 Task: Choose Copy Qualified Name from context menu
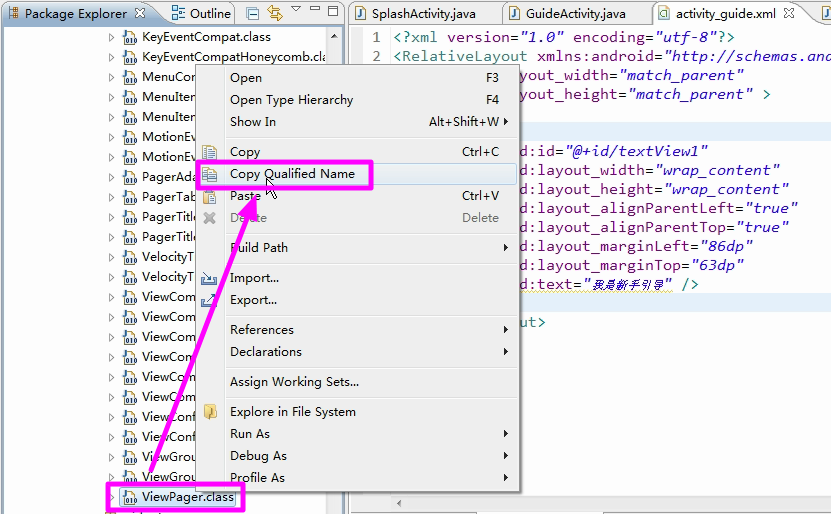click(292, 174)
